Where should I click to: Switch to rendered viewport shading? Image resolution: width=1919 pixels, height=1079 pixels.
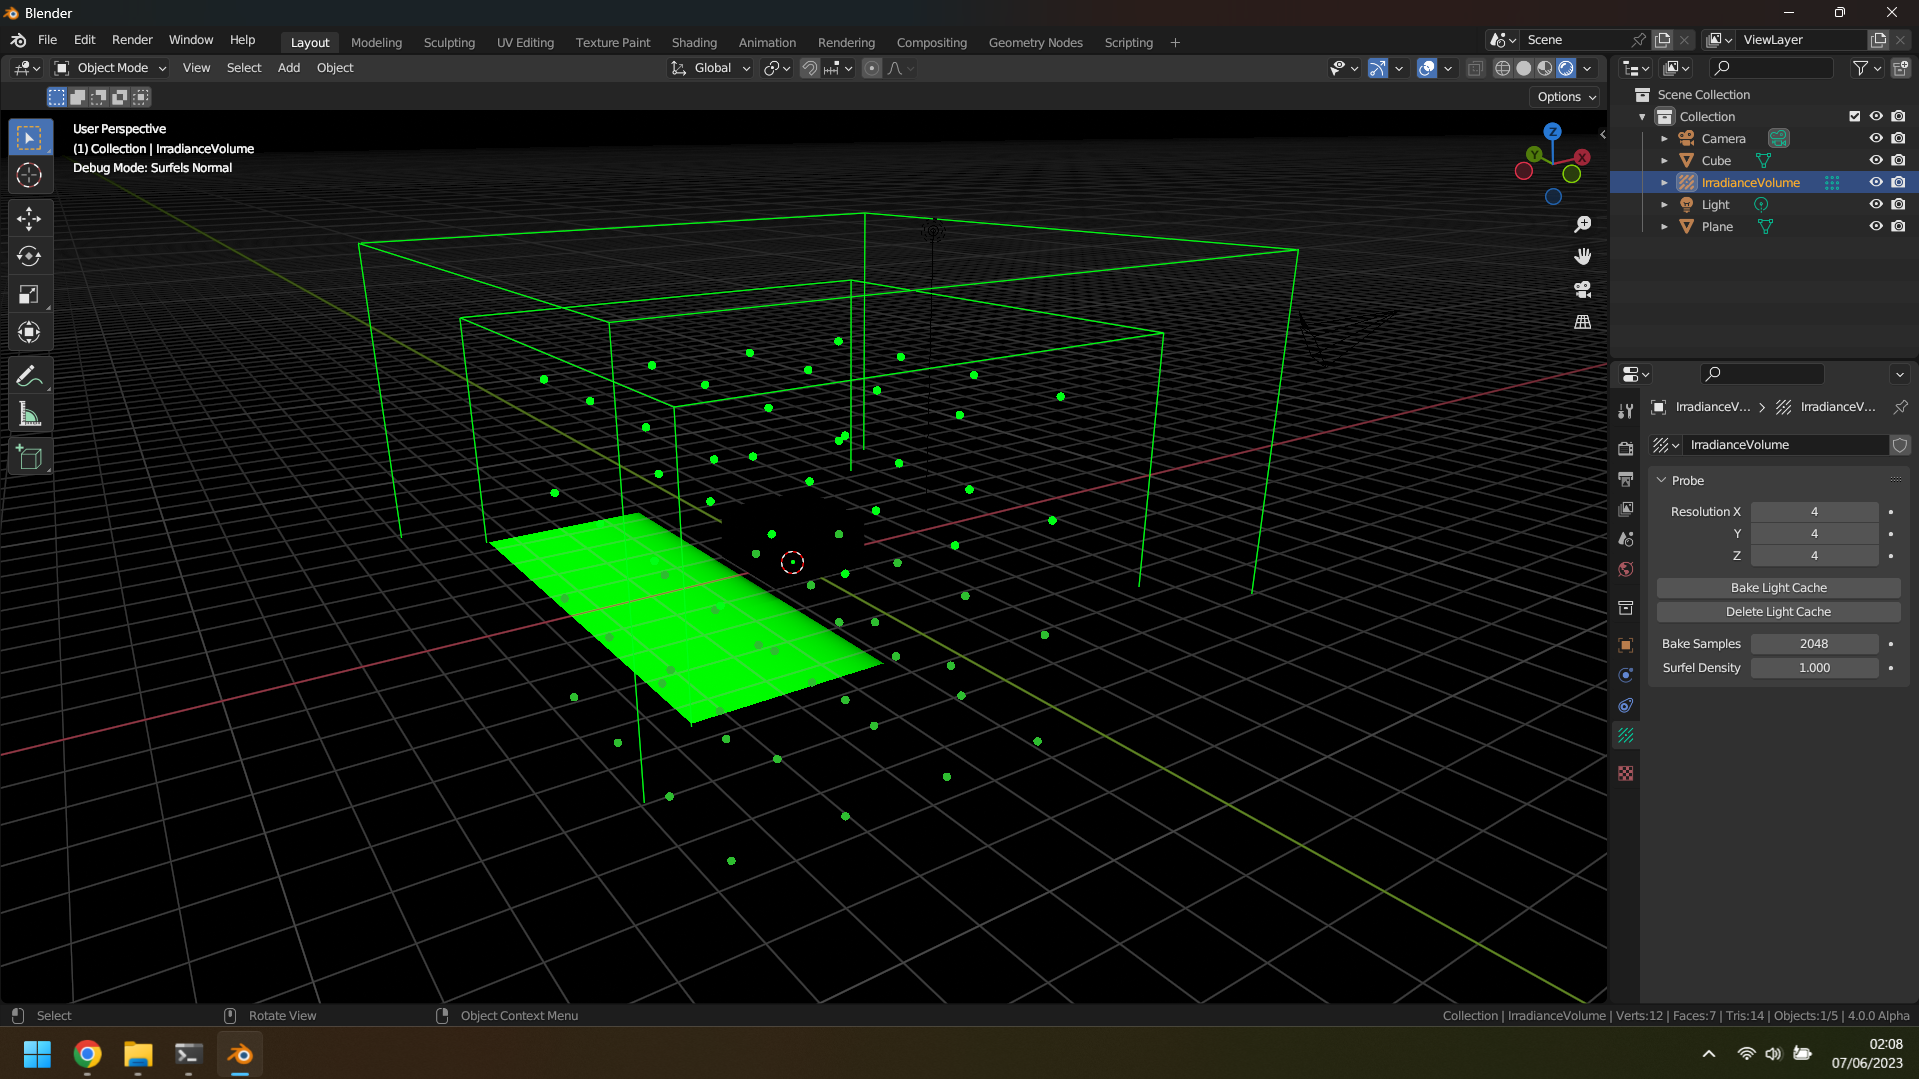click(x=1566, y=68)
